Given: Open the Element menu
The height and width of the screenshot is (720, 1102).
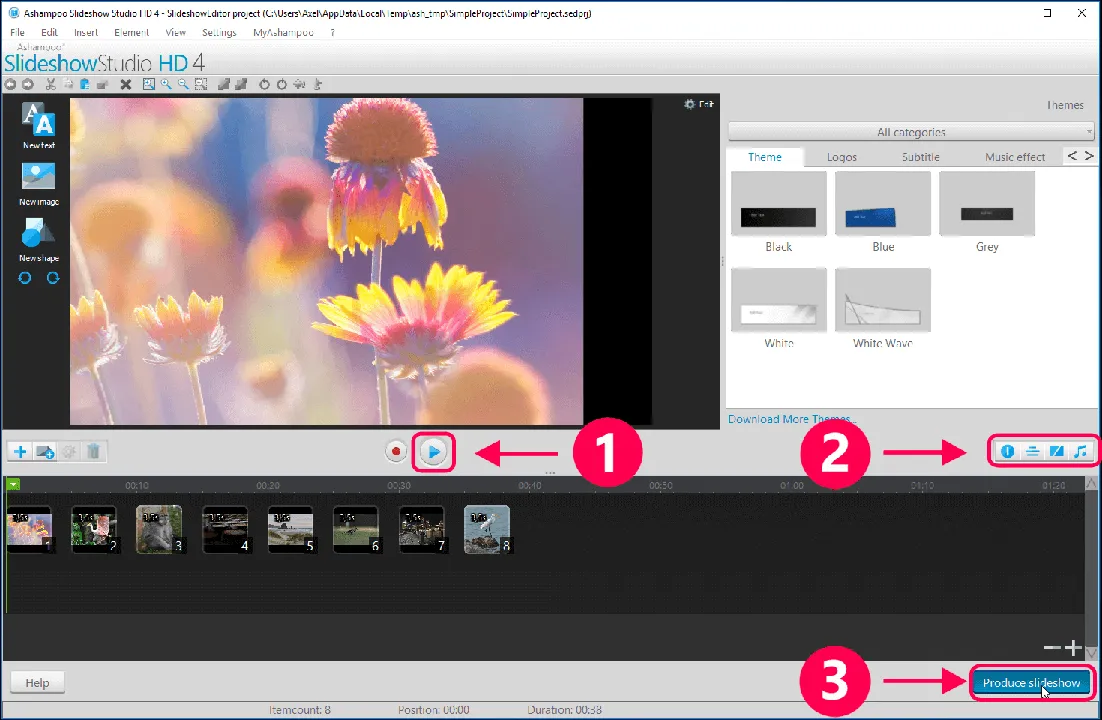Looking at the screenshot, I should pyautogui.click(x=131, y=32).
